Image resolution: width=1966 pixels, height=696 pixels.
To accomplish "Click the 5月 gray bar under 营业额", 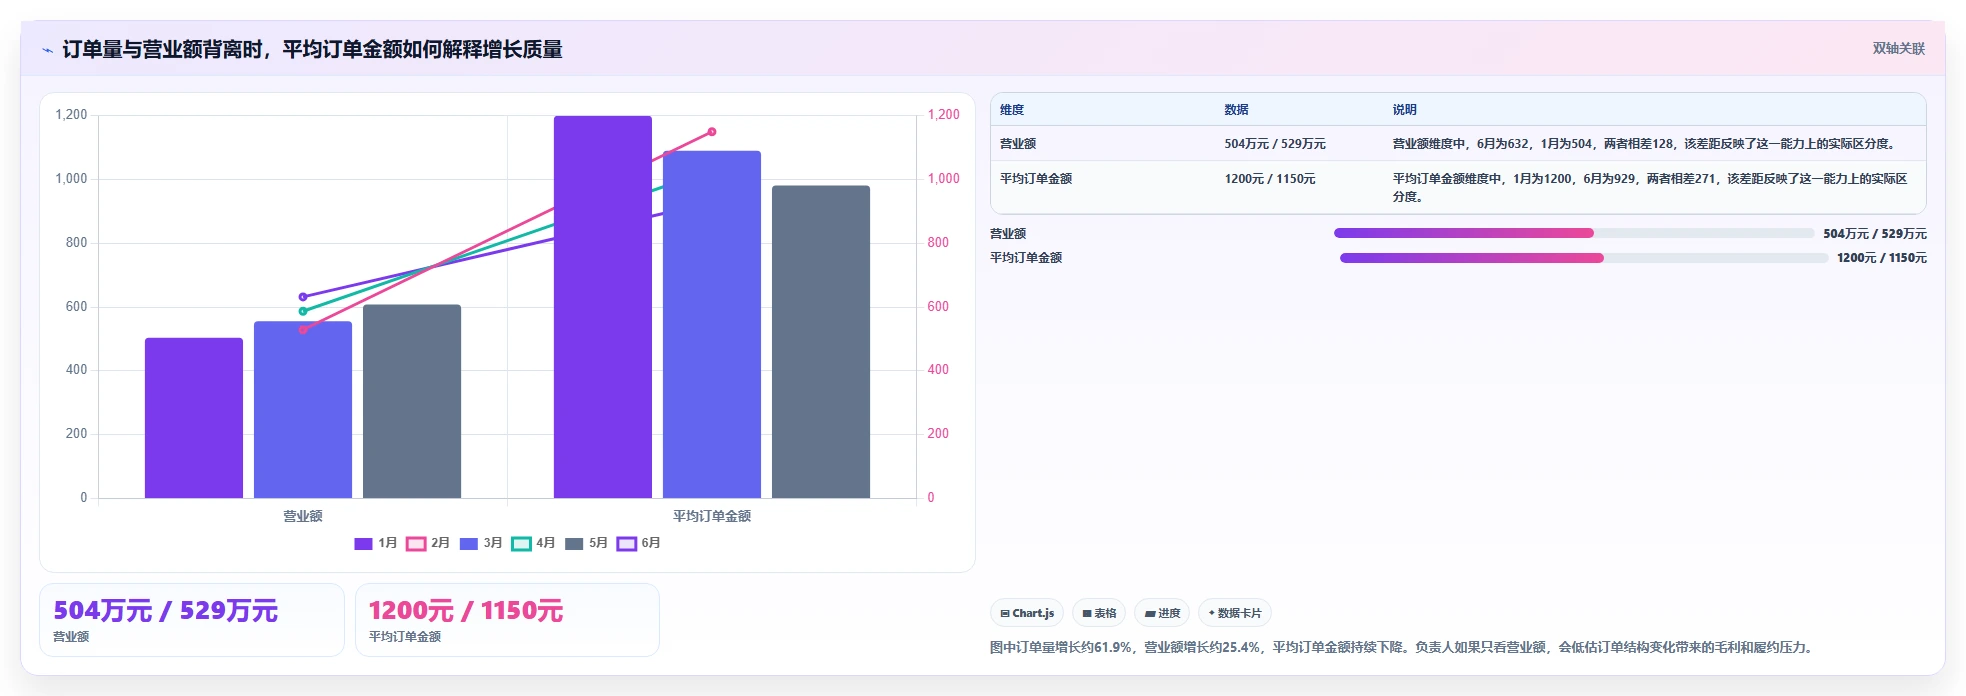I will pos(412,401).
